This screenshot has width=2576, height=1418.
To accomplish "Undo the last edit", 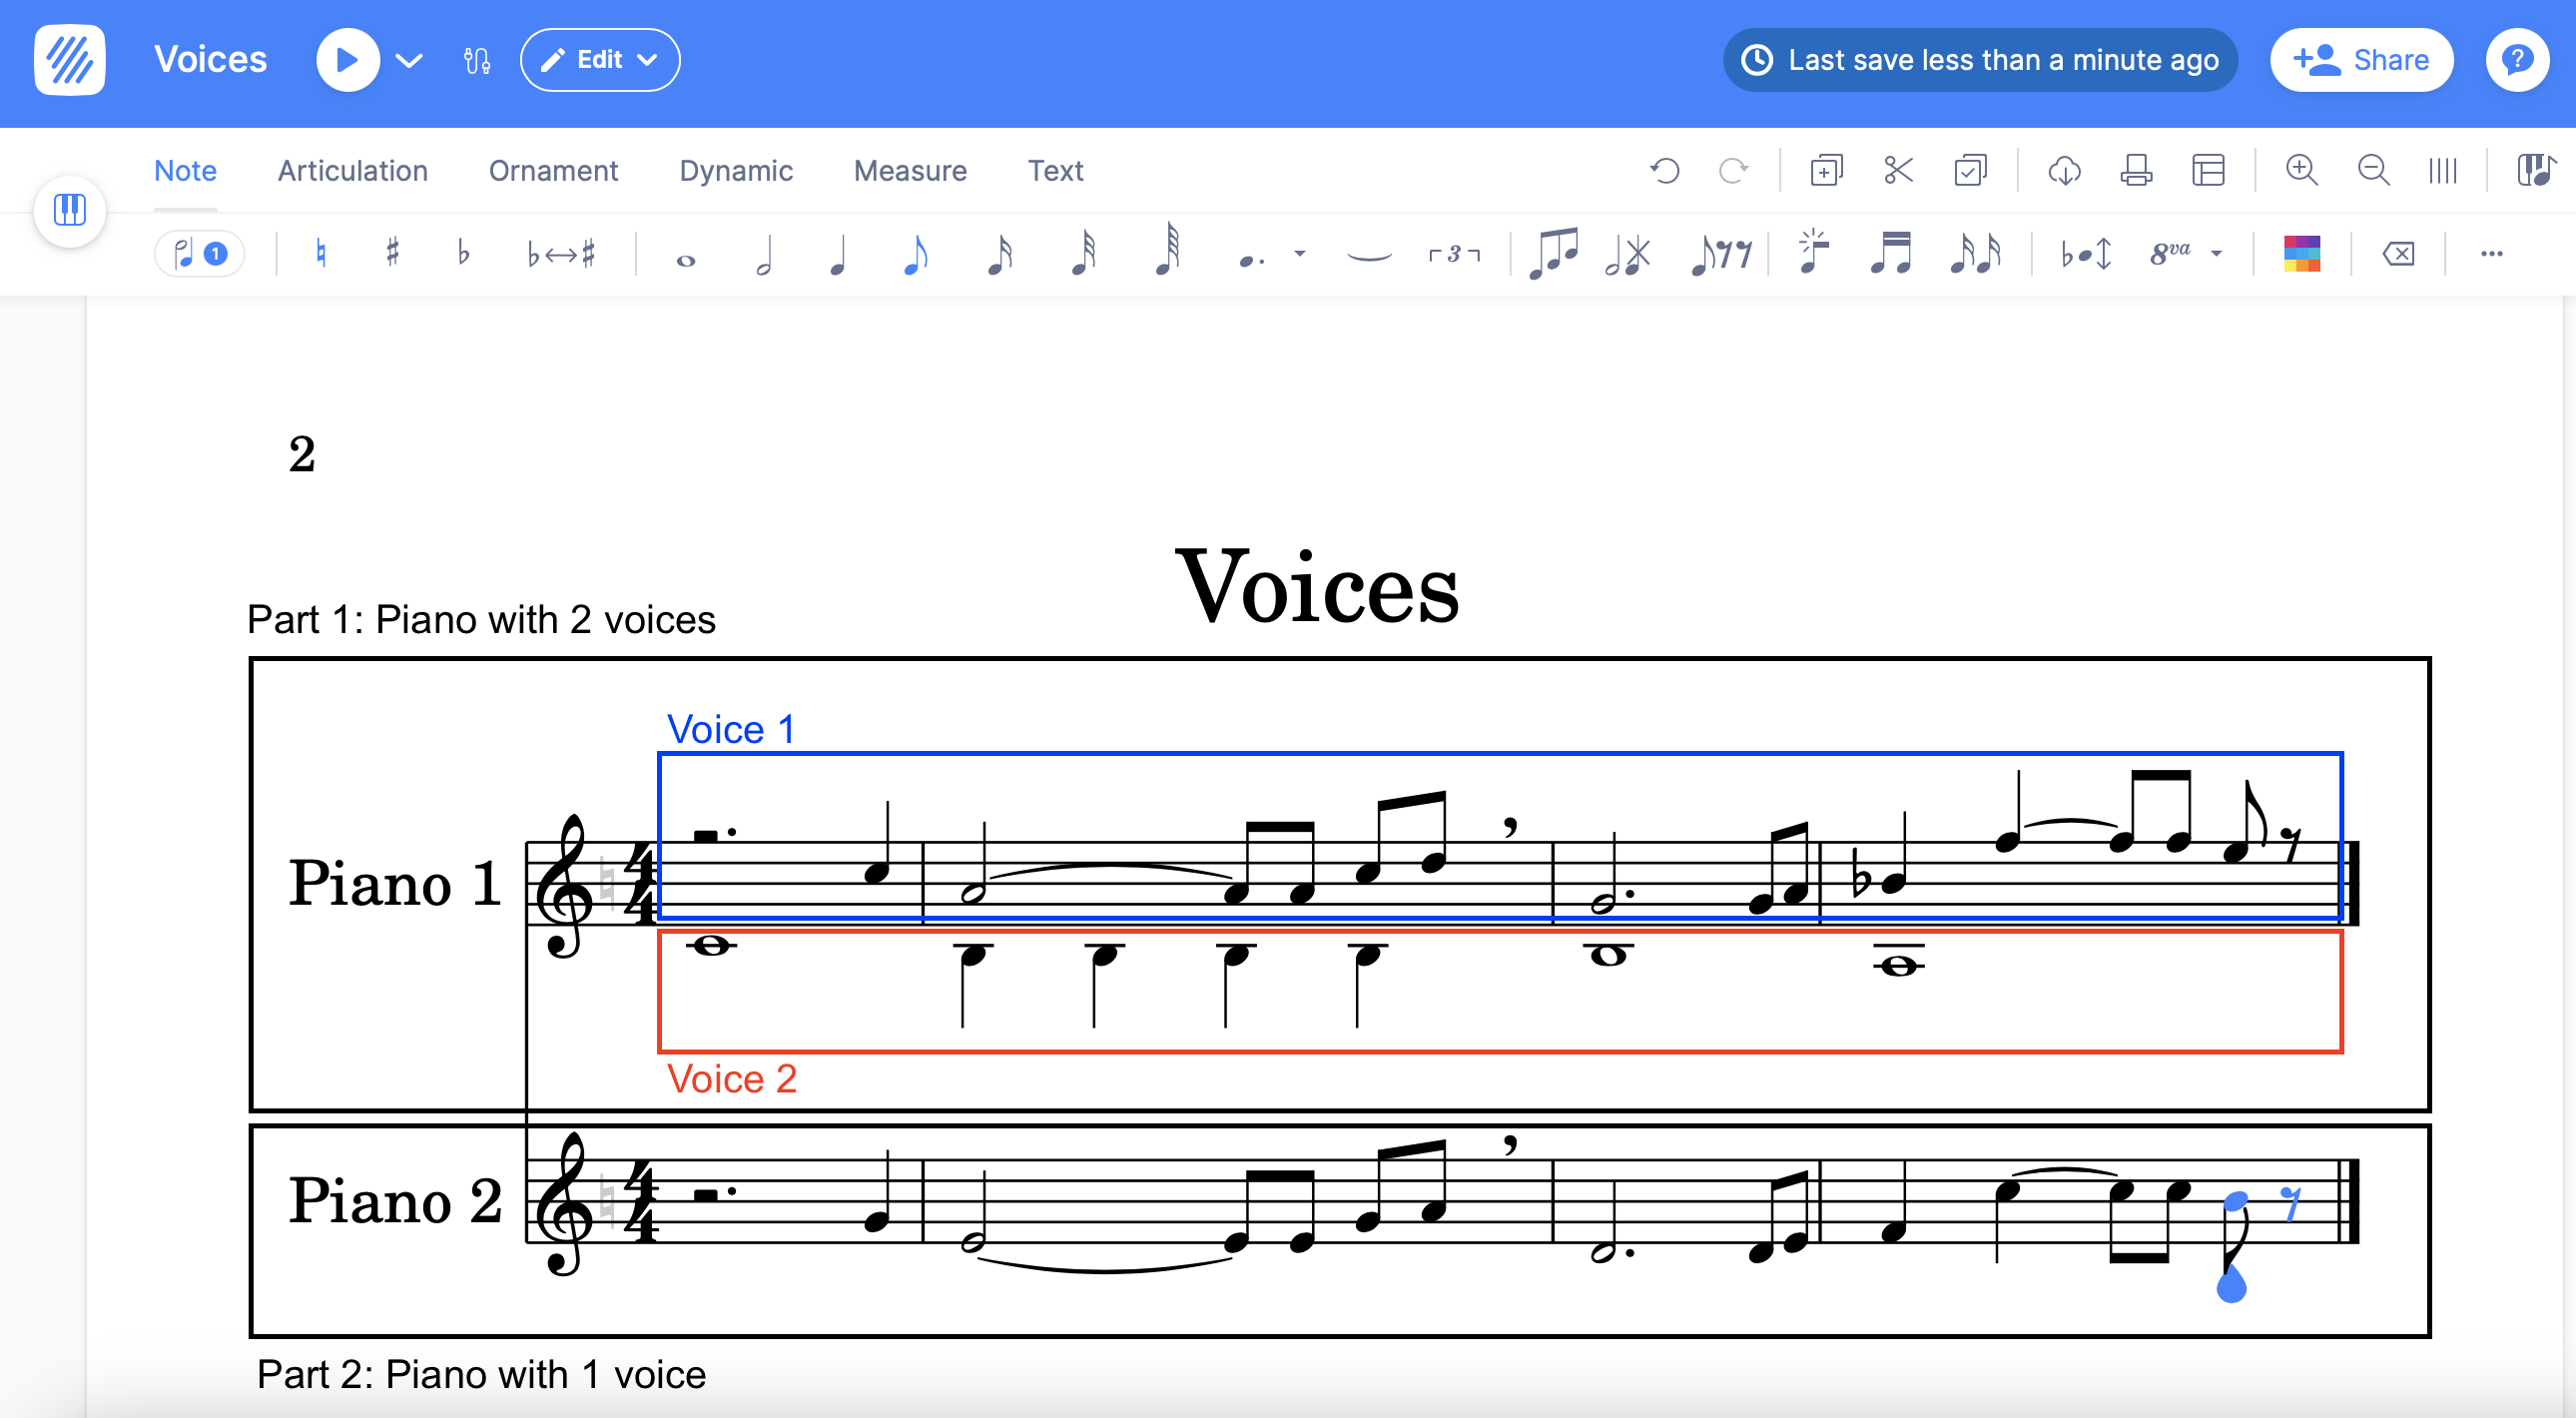I will (x=1665, y=170).
